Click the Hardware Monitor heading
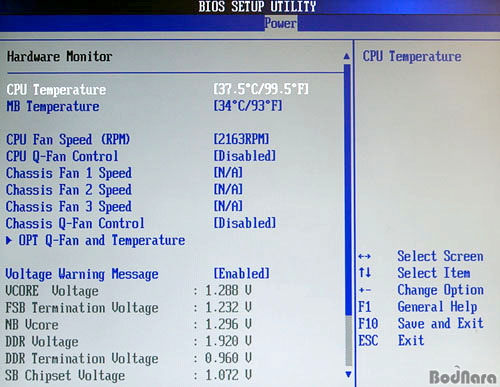This screenshot has width=500, height=387. [60, 56]
